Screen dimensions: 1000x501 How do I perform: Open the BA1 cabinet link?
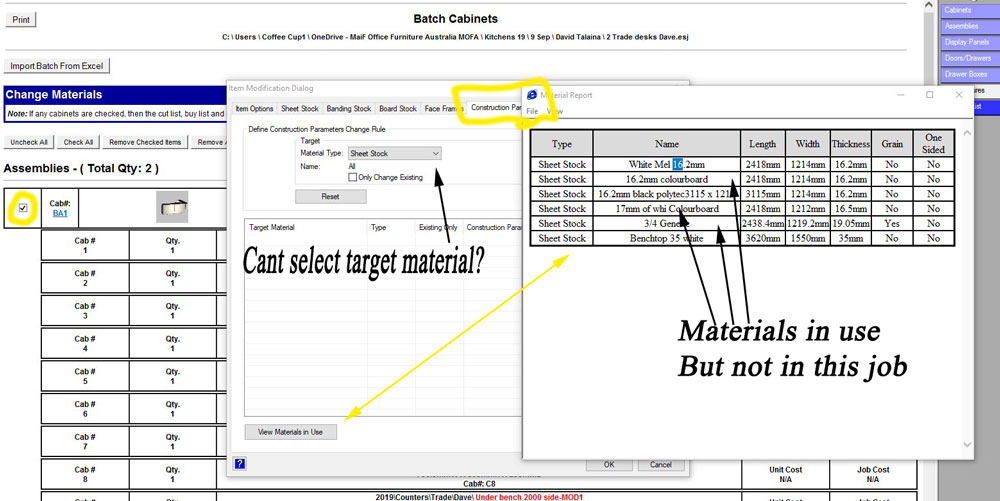click(60, 213)
